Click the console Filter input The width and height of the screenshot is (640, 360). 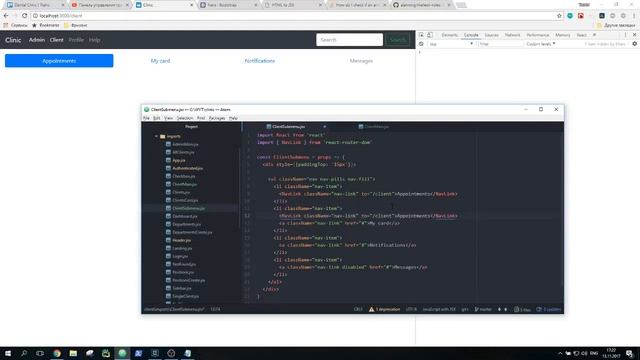tap(500, 44)
